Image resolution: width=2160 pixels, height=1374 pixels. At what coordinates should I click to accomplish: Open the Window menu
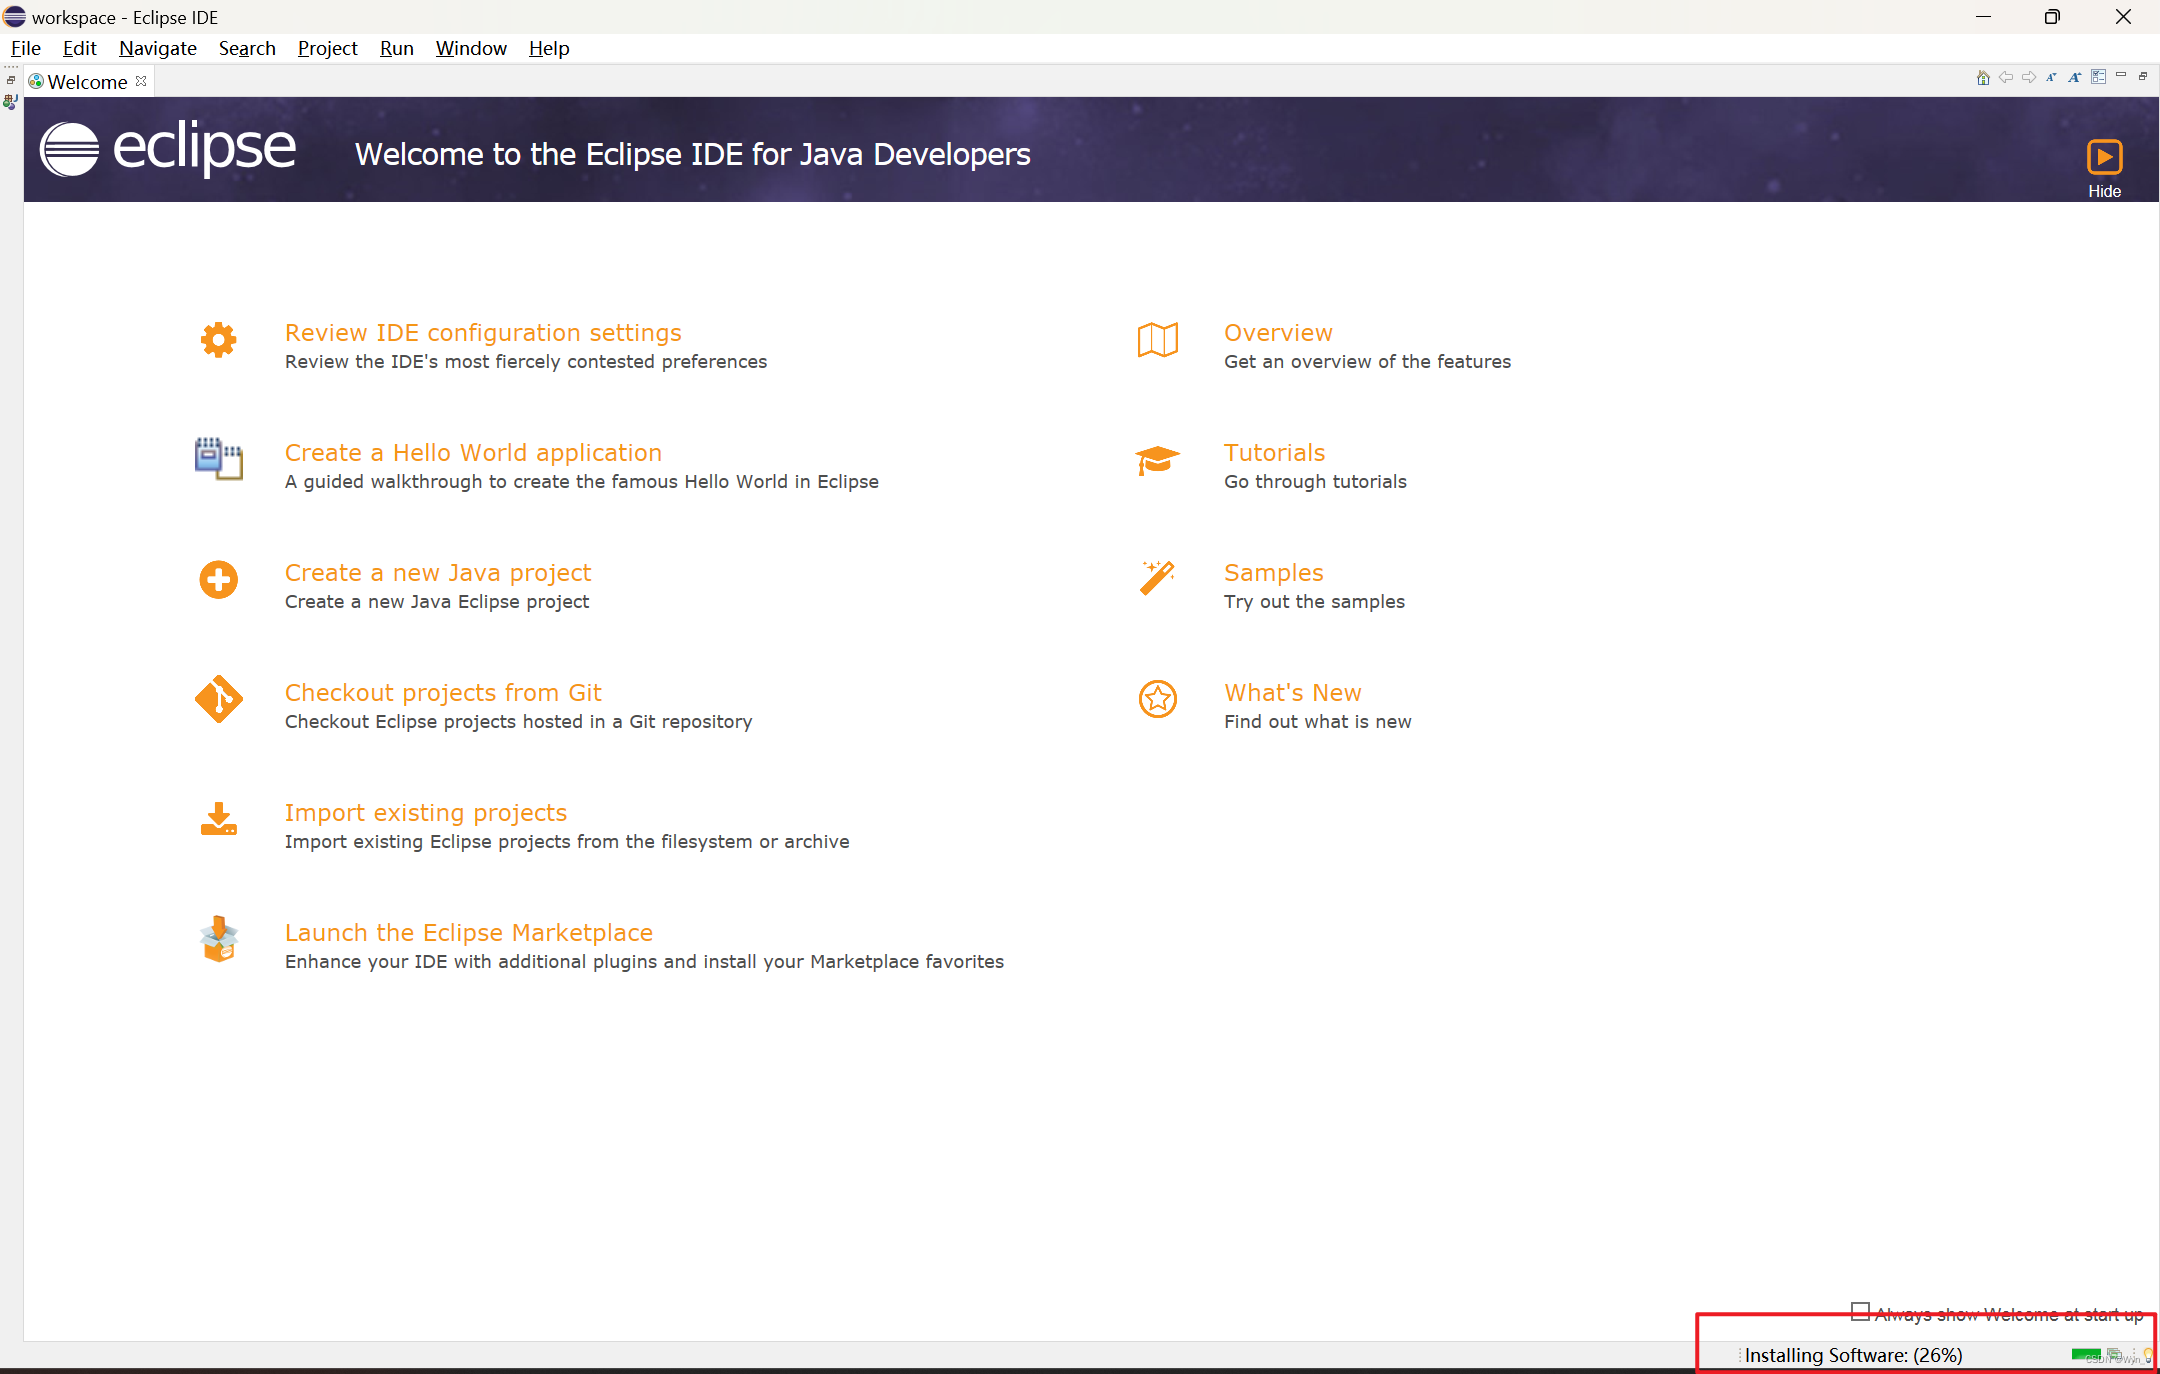[x=470, y=48]
